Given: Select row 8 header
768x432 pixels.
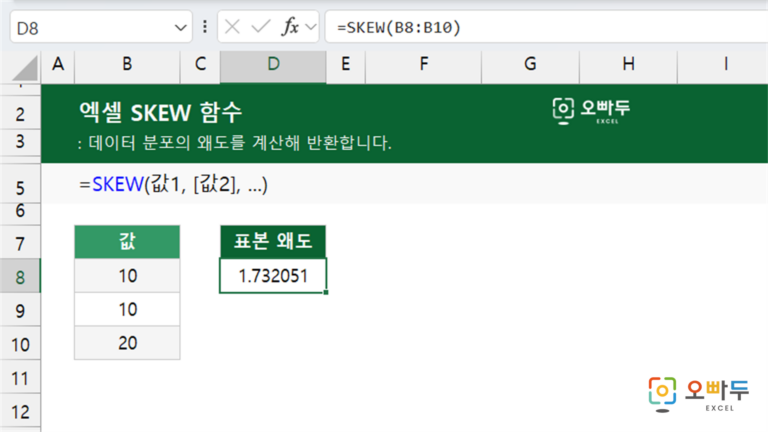Looking at the screenshot, I should [x=20, y=276].
